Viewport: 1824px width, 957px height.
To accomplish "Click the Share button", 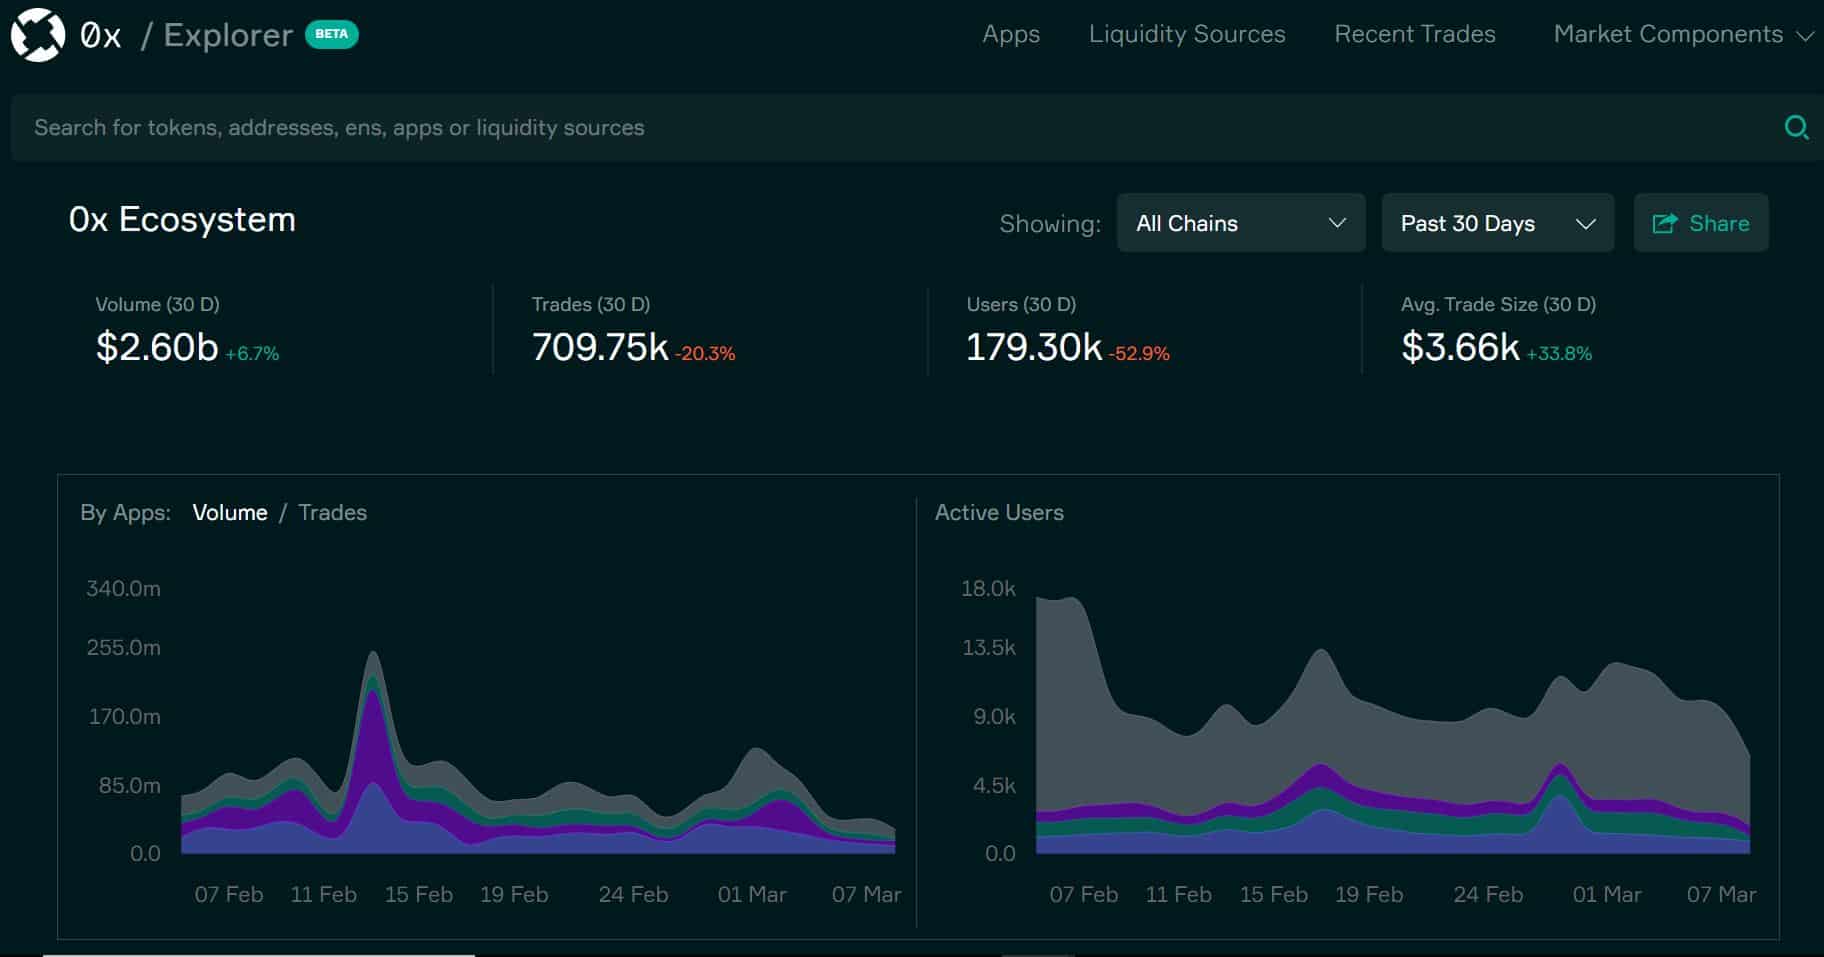I will pos(1700,223).
